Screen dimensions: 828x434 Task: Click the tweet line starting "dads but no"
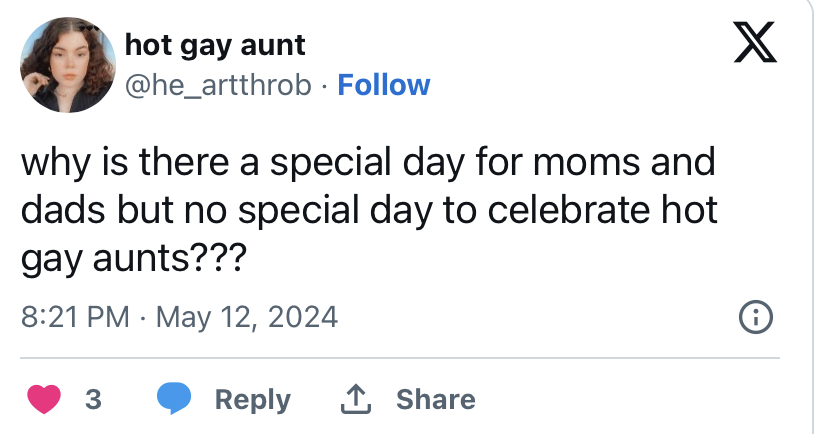point(369,210)
